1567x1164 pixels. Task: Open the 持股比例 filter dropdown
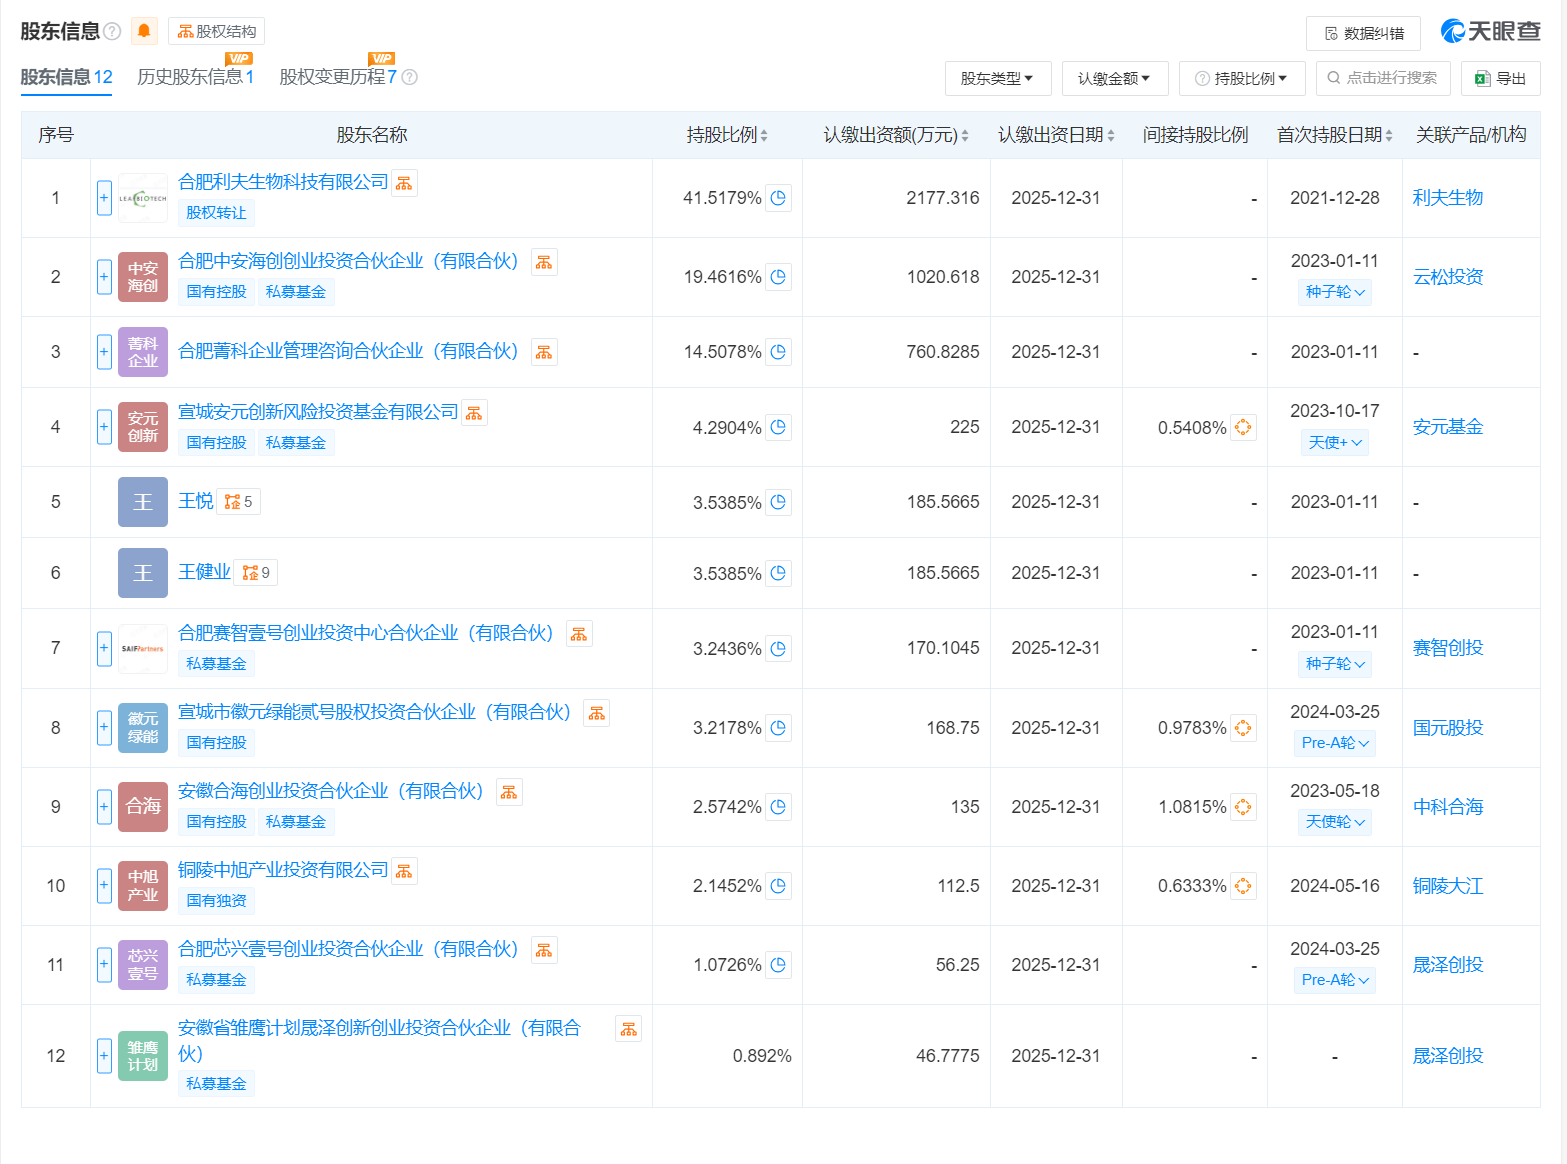tap(1241, 78)
